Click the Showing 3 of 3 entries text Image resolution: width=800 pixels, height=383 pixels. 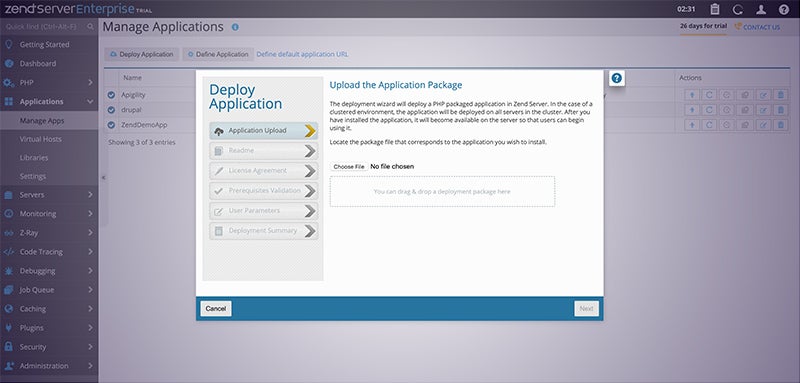click(142, 142)
